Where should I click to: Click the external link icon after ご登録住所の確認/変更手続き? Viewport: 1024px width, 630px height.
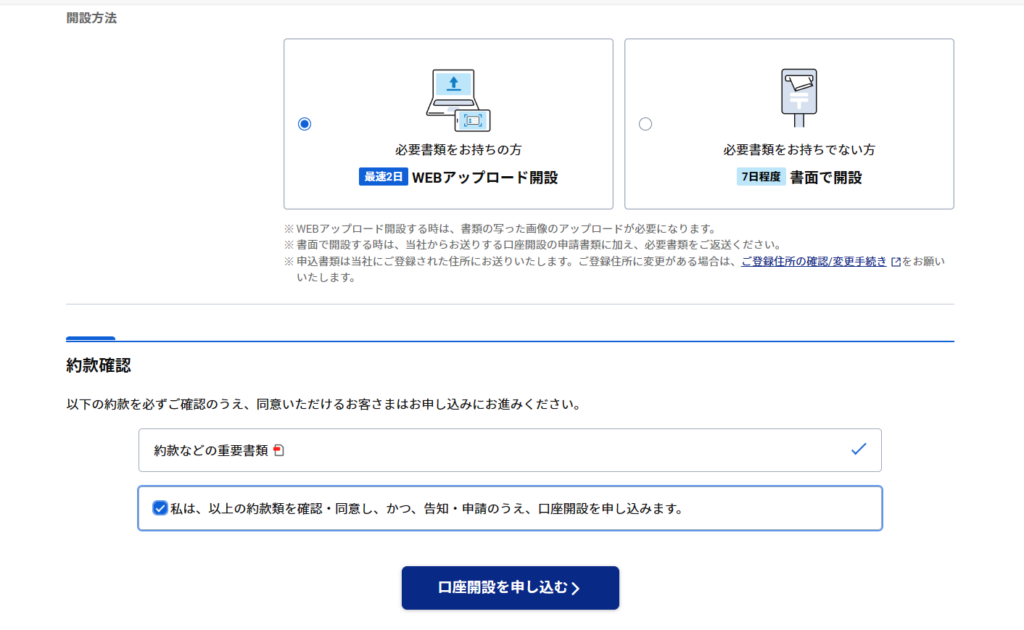[896, 262]
